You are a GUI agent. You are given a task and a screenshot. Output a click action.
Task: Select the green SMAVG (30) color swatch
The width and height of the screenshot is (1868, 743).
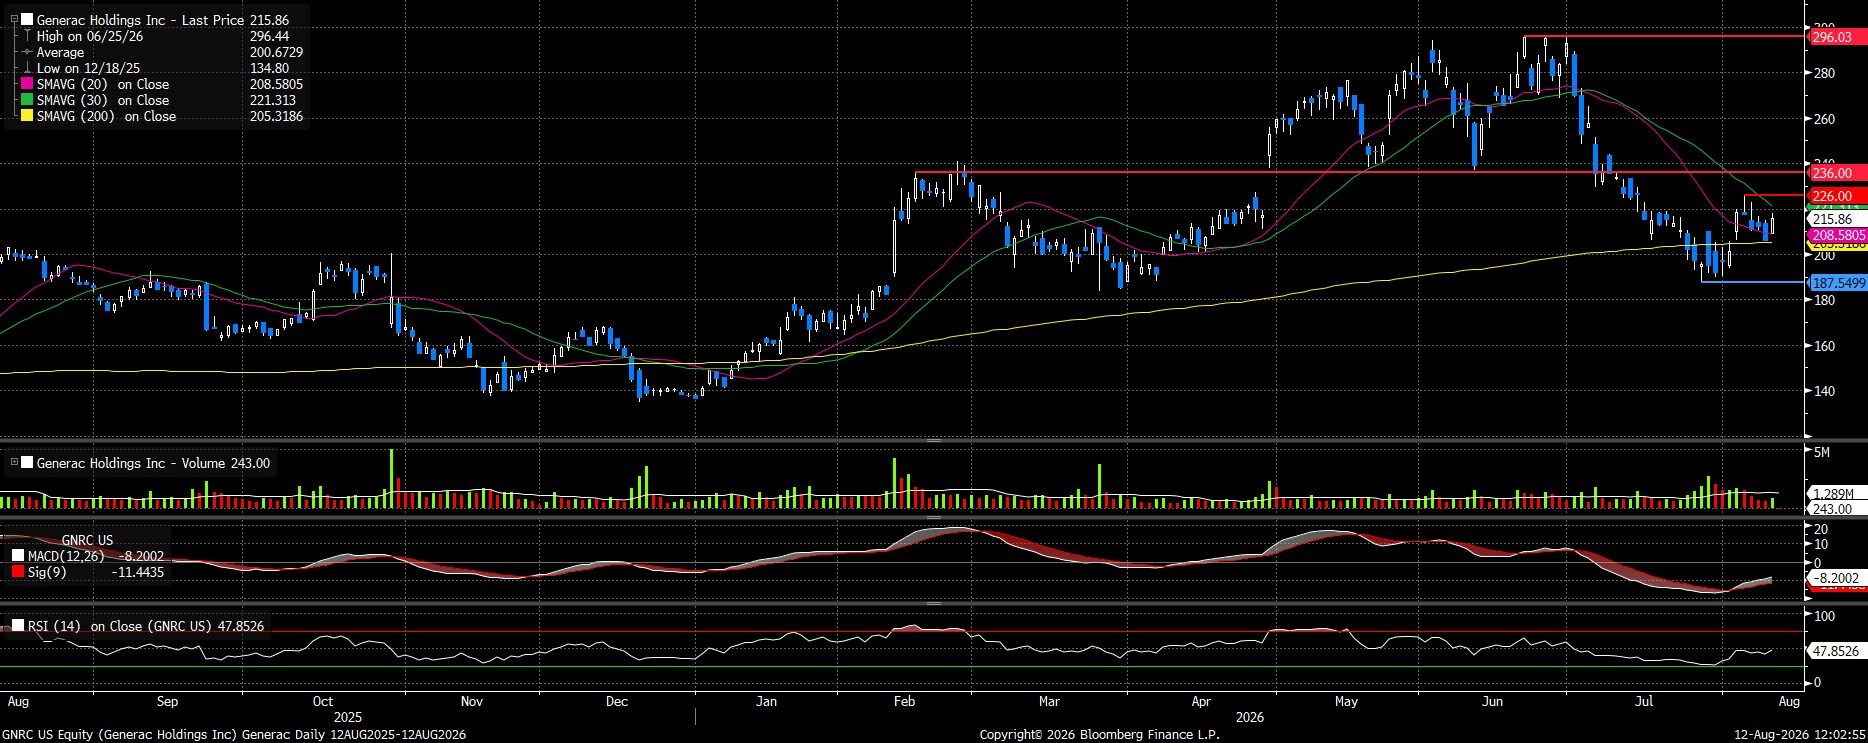pyautogui.click(x=27, y=100)
